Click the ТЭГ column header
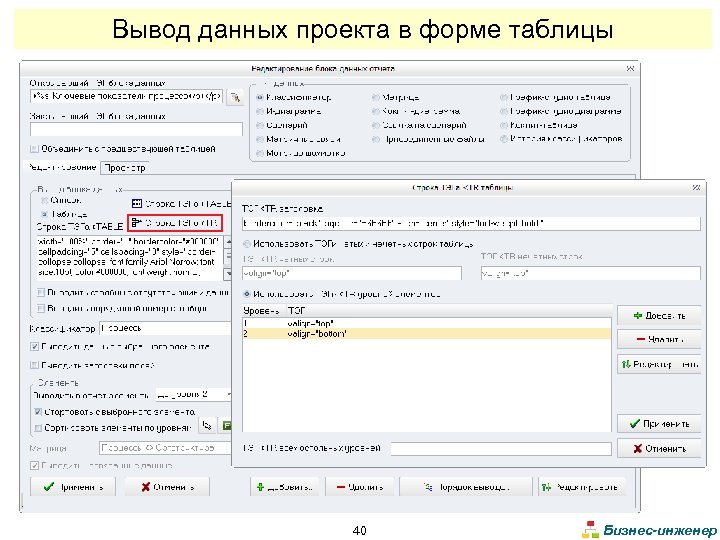720x540 pixels. (x=449, y=311)
